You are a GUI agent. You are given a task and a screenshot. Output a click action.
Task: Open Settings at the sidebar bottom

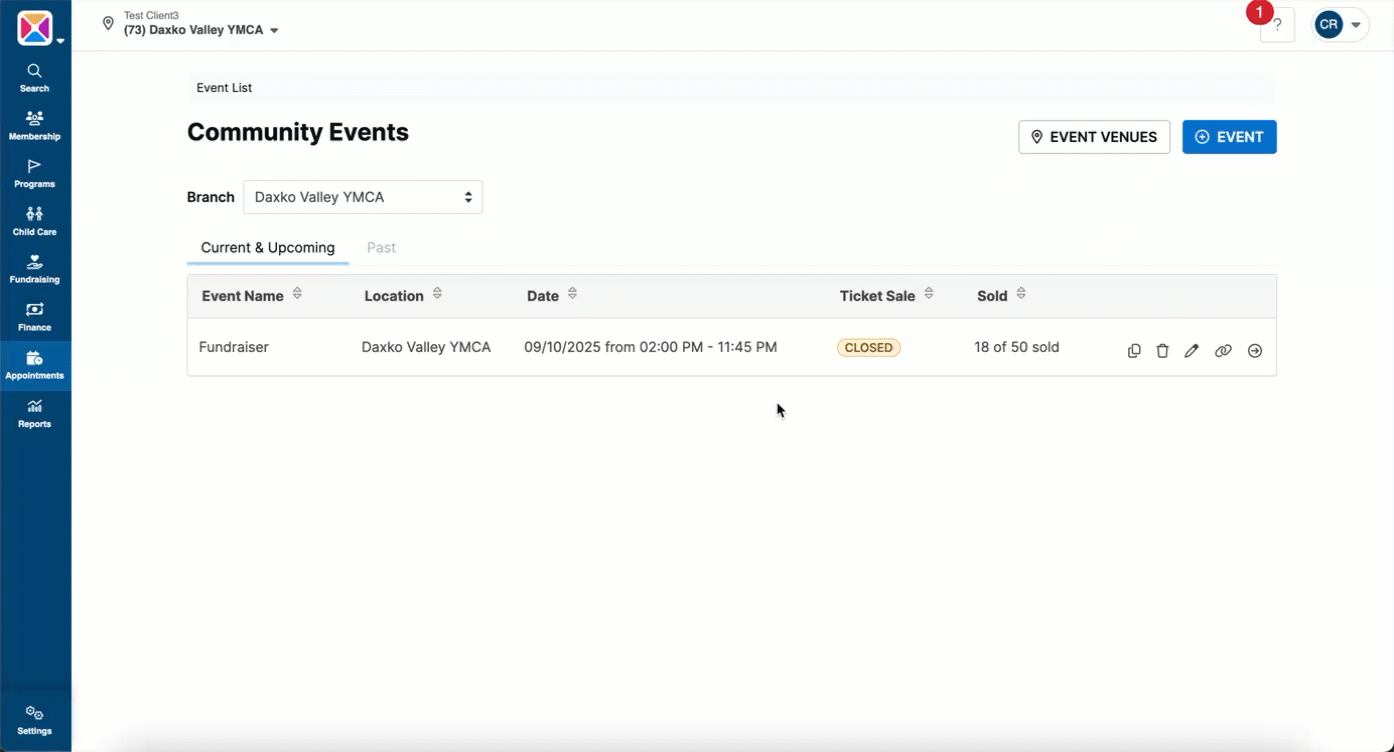click(x=34, y=720)
